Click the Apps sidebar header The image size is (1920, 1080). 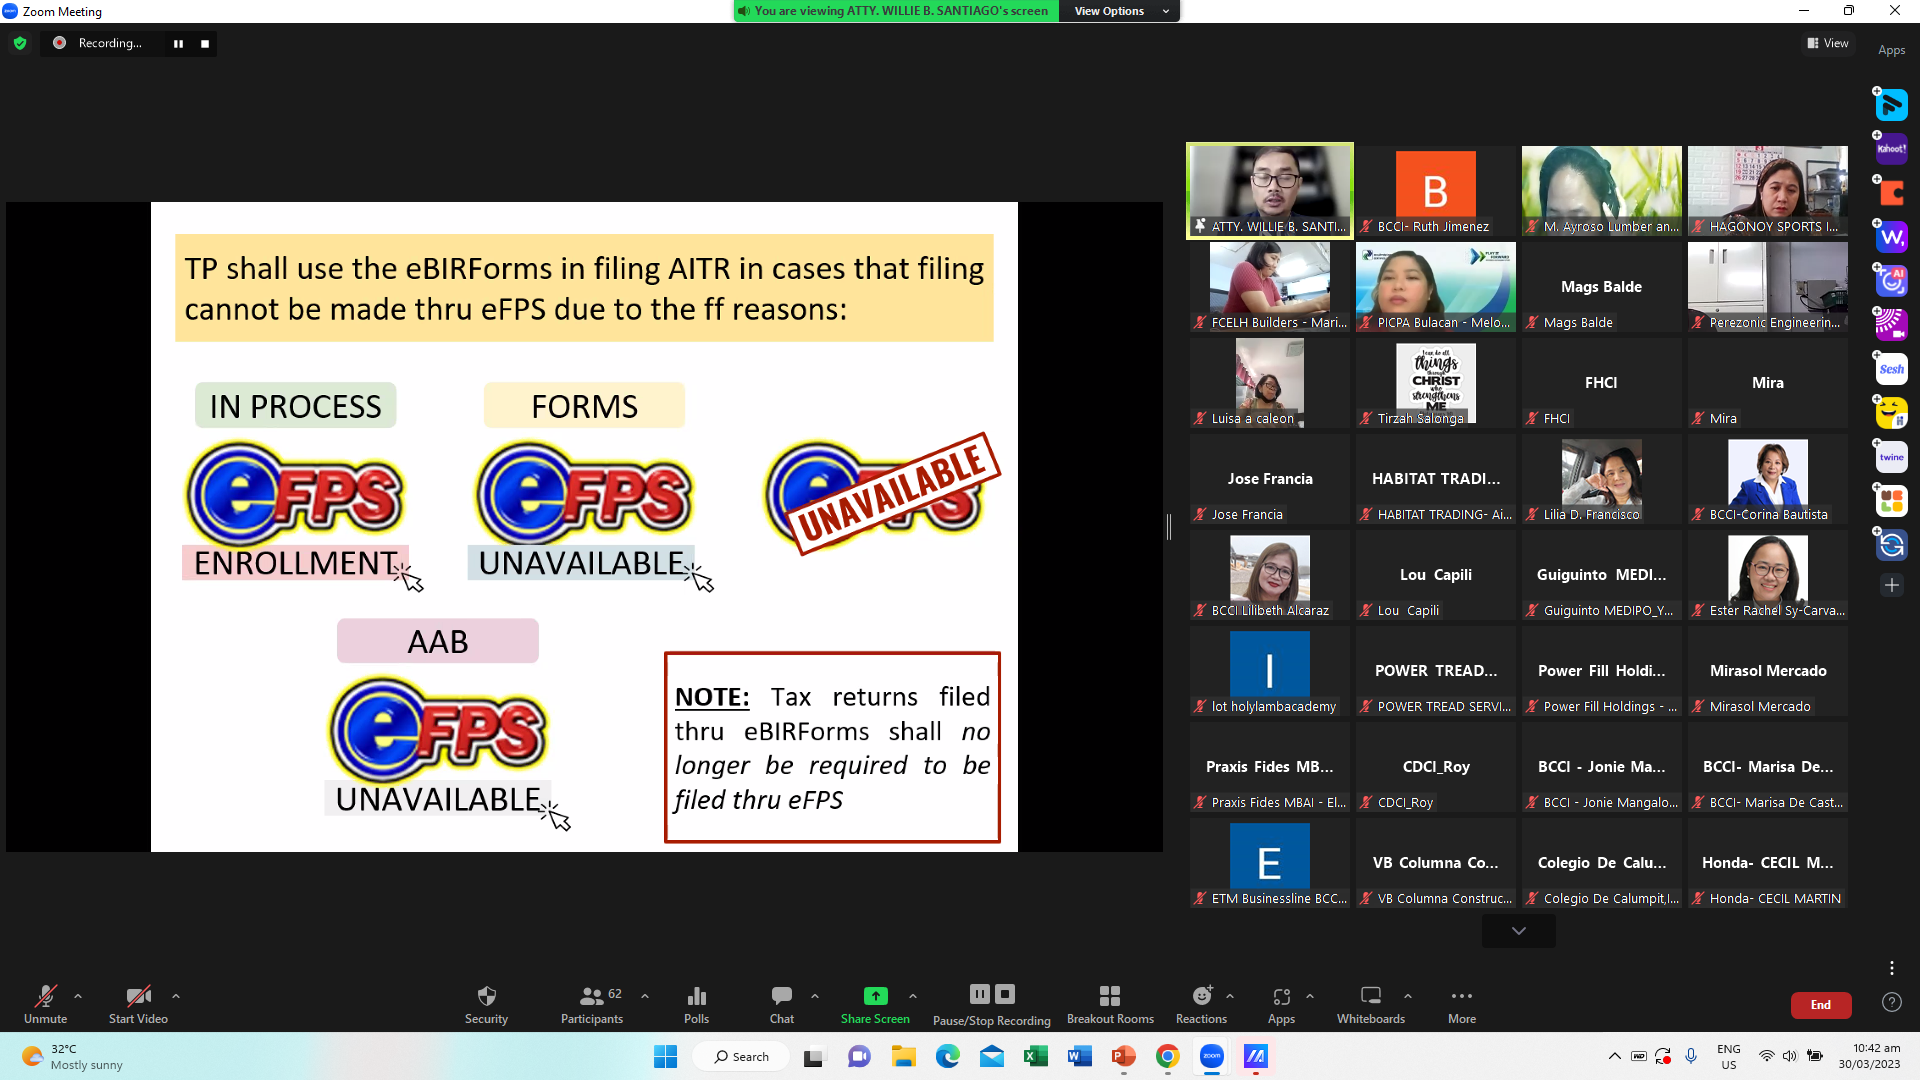tap(1891, 50)
